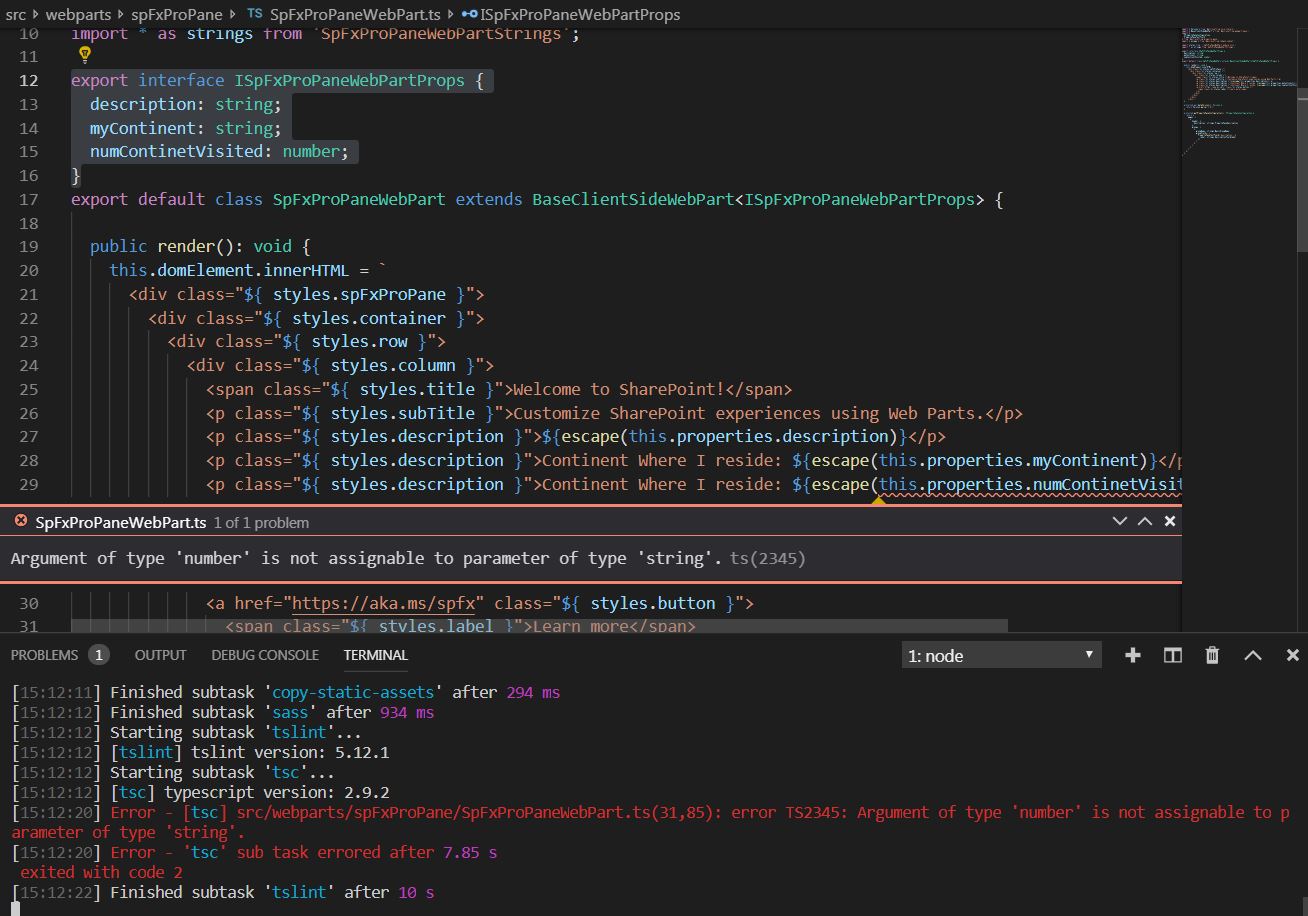Kill the active terminal via trash icon
The width and height of the screenshot is (1308, 916).
[1211, 655]
